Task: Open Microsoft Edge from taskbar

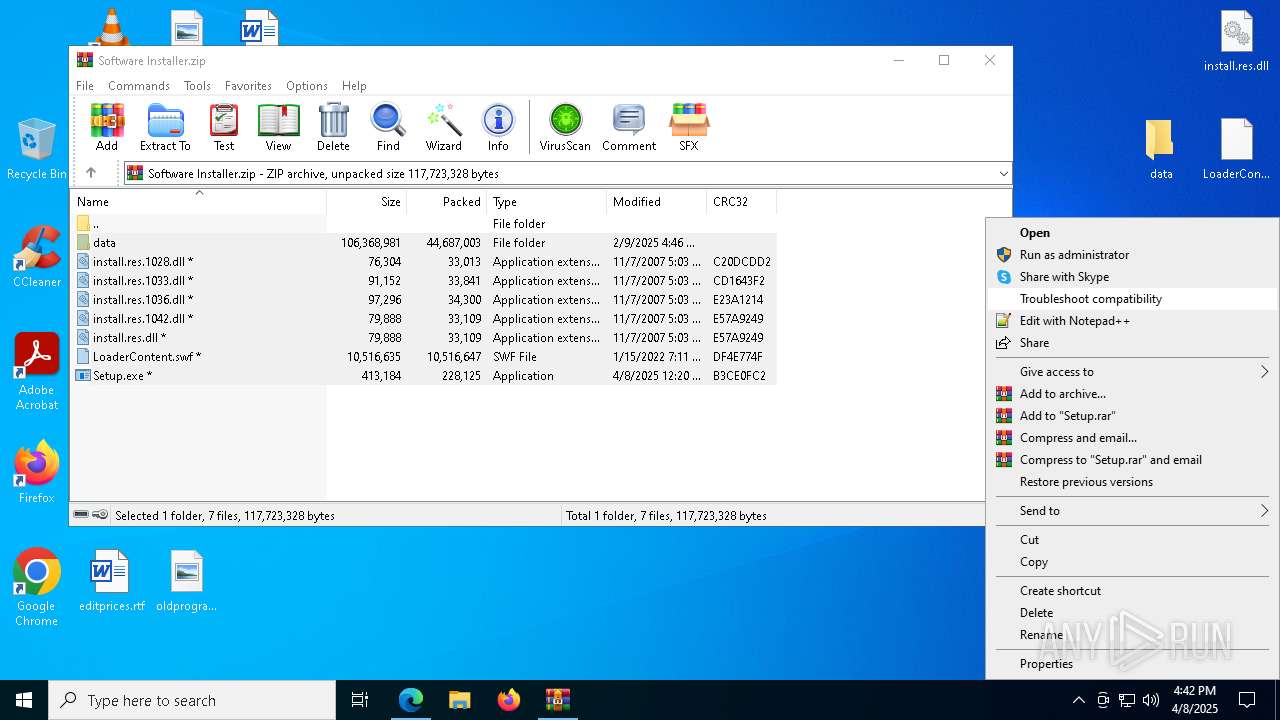Action: coord(411,700)
